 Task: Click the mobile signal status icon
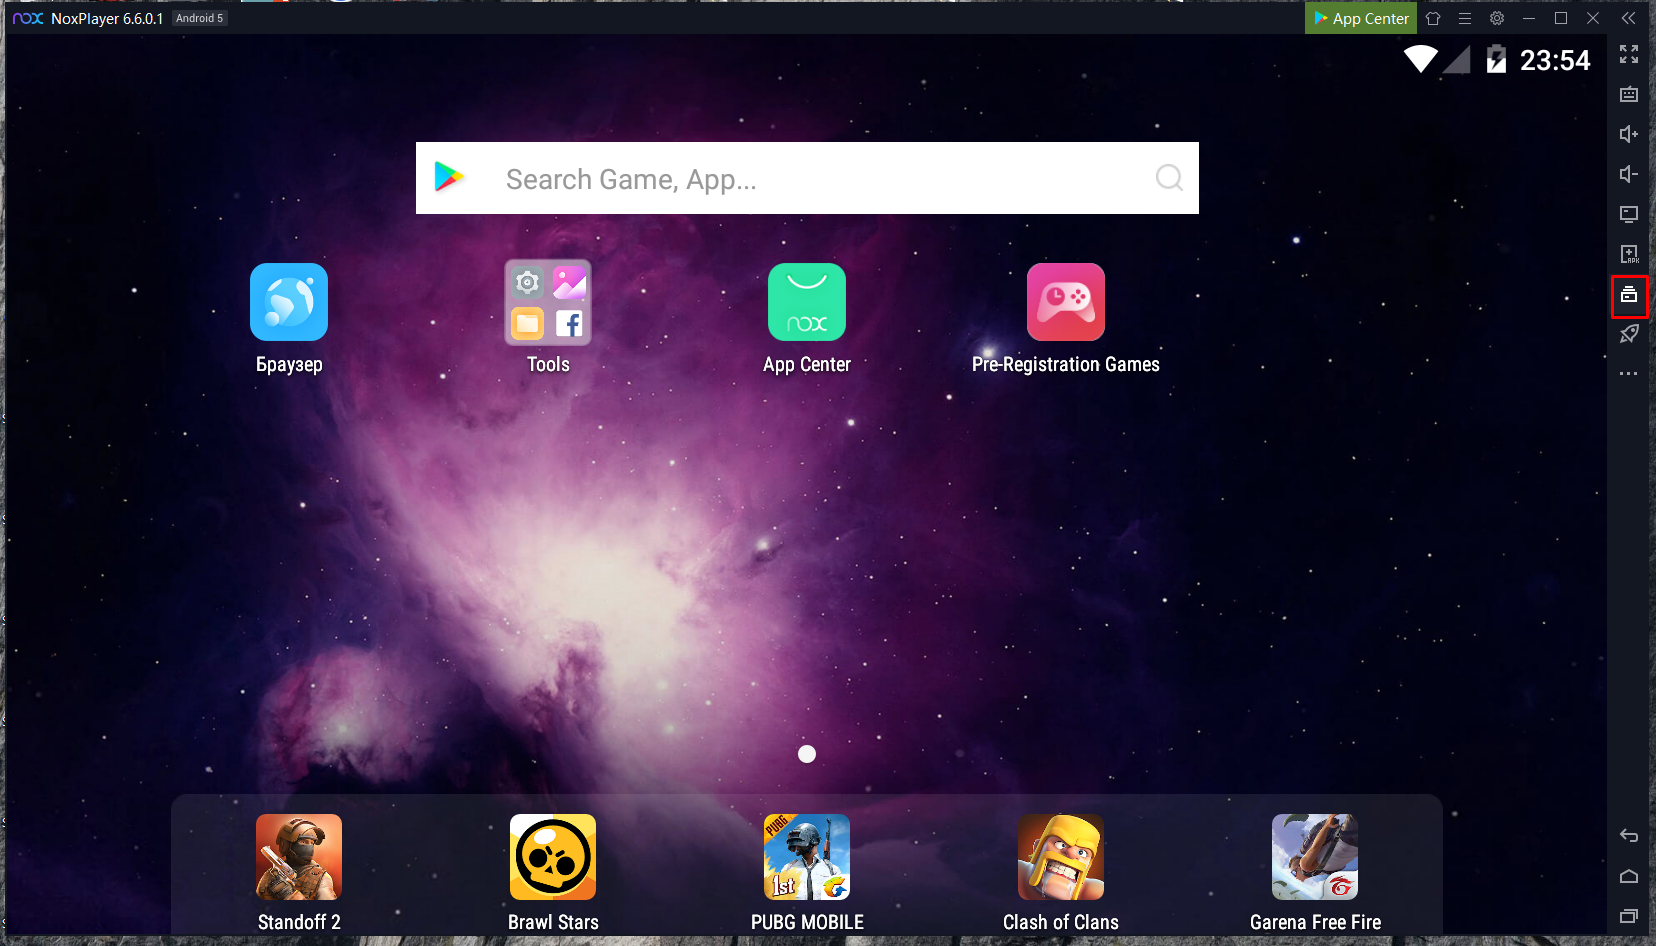tap(1457, 59)
